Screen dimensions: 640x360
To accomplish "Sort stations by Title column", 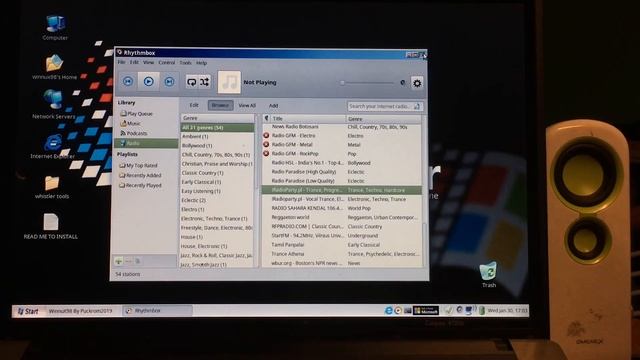I will pyautogui.click(x=308, y=119).
